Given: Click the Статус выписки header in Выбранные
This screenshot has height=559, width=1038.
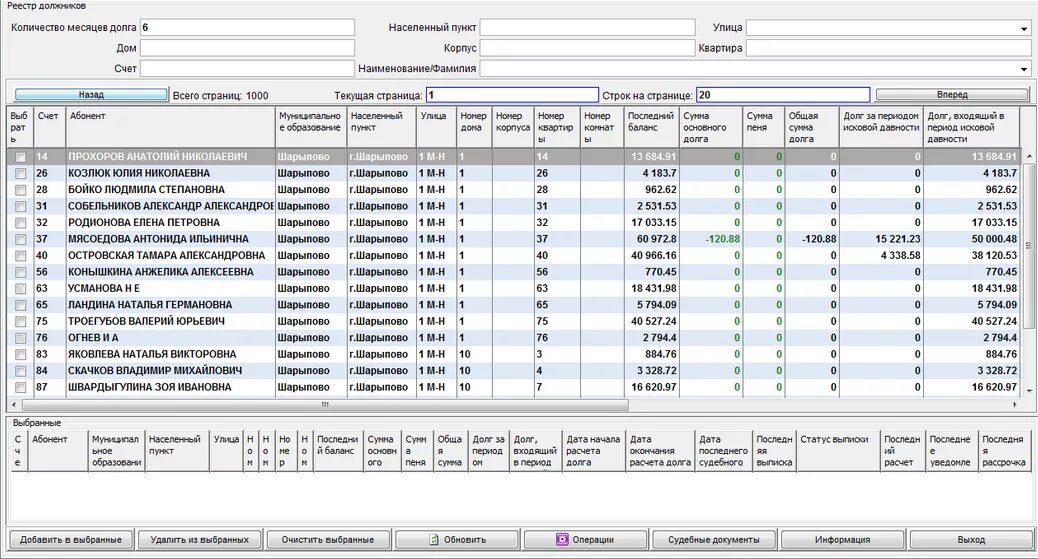Looking at the screenshot, I should point(838,451).
